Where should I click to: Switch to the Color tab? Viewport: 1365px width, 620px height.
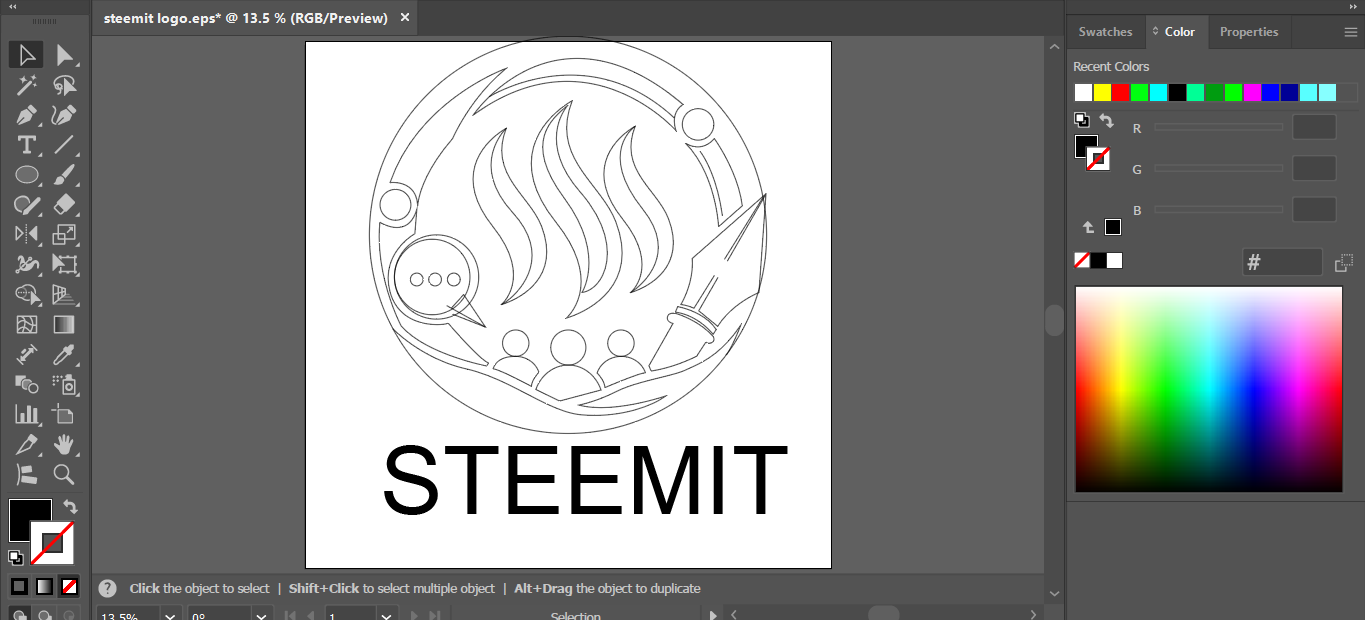tap(1179, 32)
